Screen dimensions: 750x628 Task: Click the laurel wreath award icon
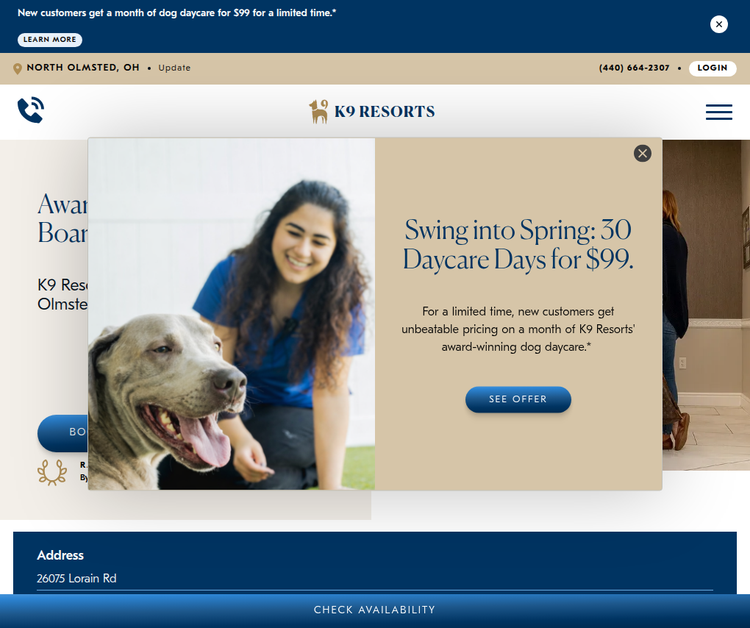[x=52, y=472]
